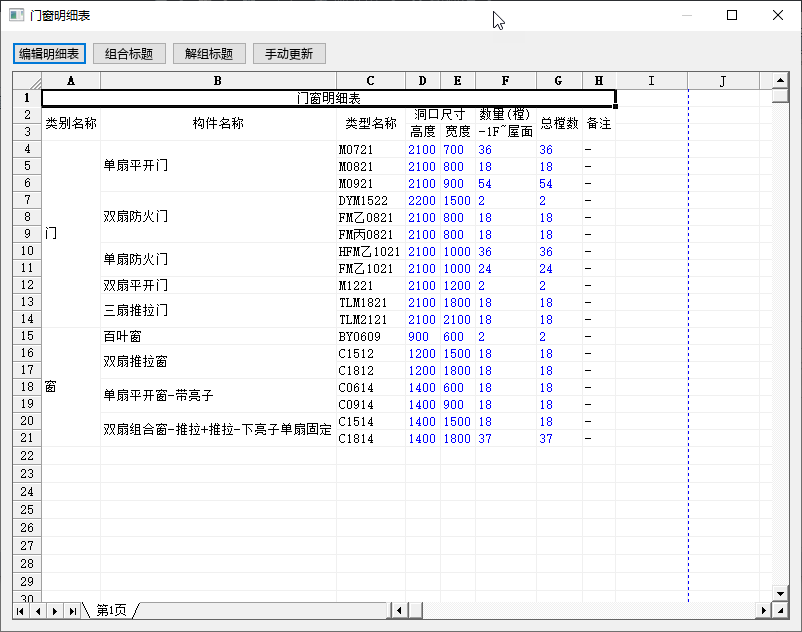Select column B header
This screenshot has width=802, height=632.
pyautogui.click(x=218, y=81)
